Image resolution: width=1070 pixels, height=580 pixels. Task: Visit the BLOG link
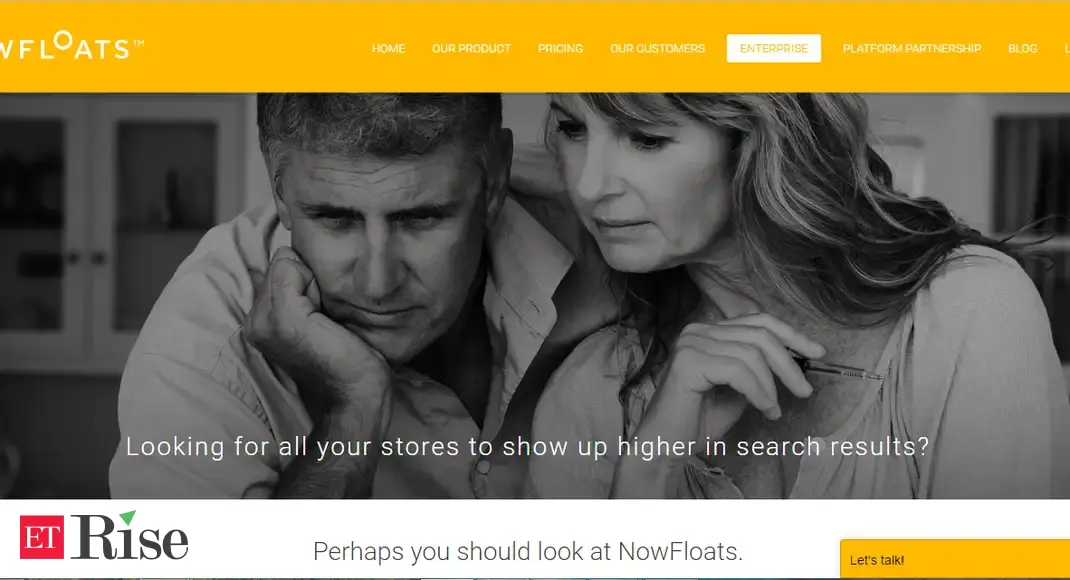tap(1022, 48)
